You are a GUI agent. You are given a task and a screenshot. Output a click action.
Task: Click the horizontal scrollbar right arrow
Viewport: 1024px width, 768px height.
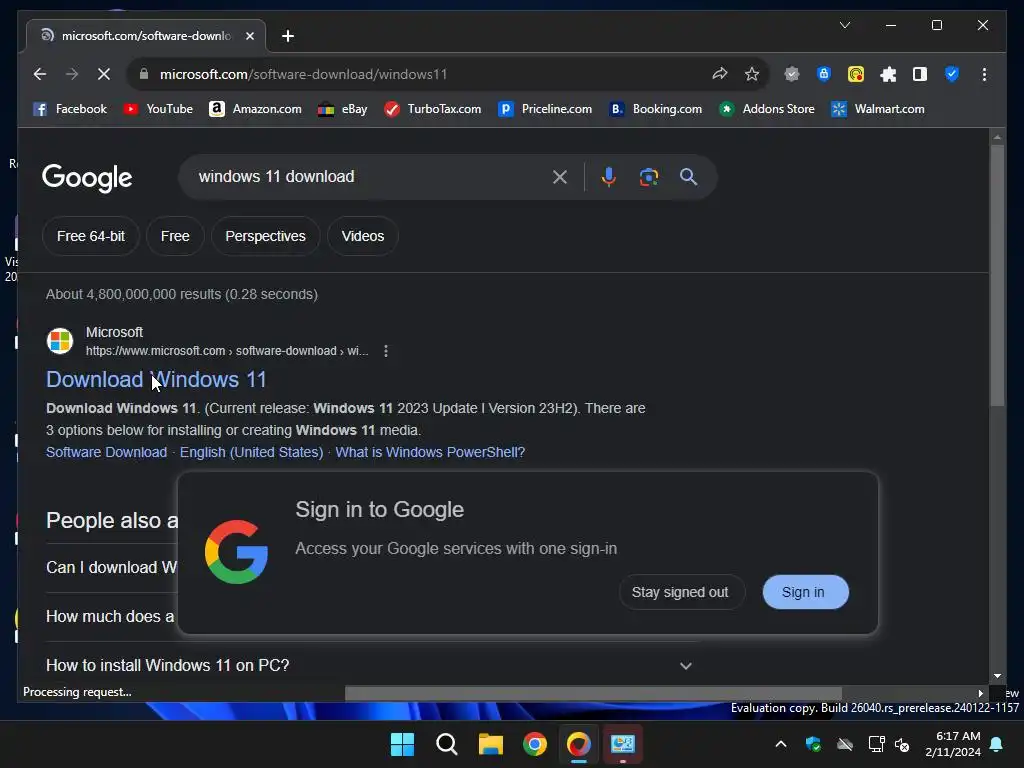click(980, 694)
